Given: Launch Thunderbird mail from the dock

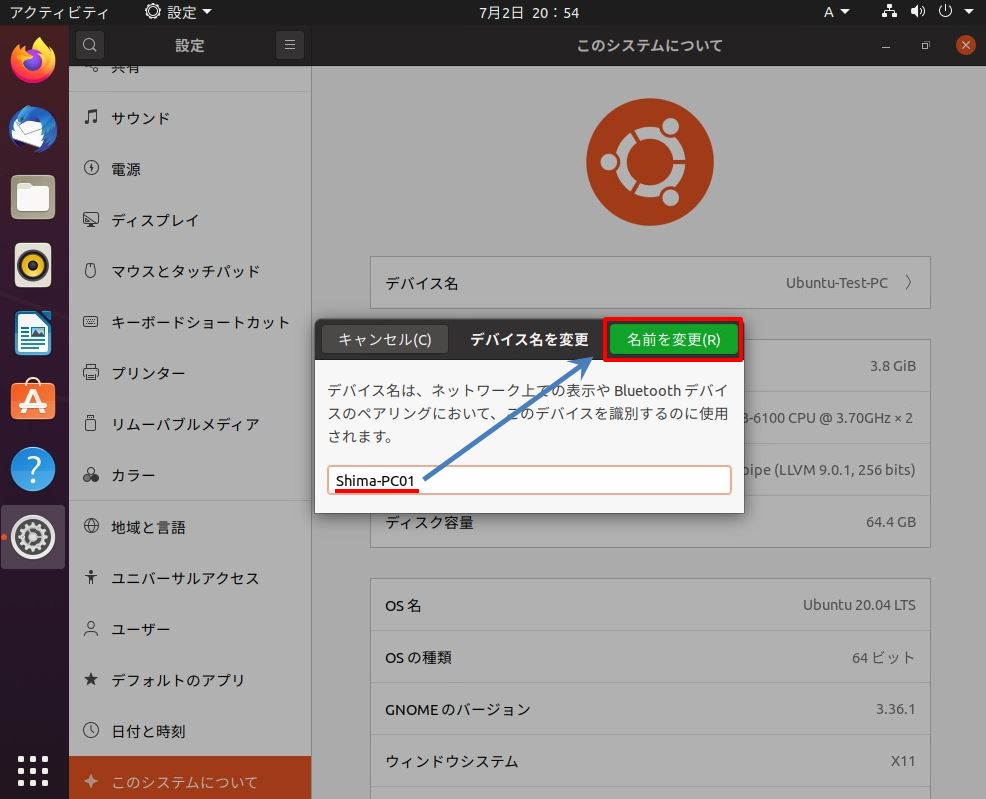Looking at the screenshot, I should pos(33,129).
